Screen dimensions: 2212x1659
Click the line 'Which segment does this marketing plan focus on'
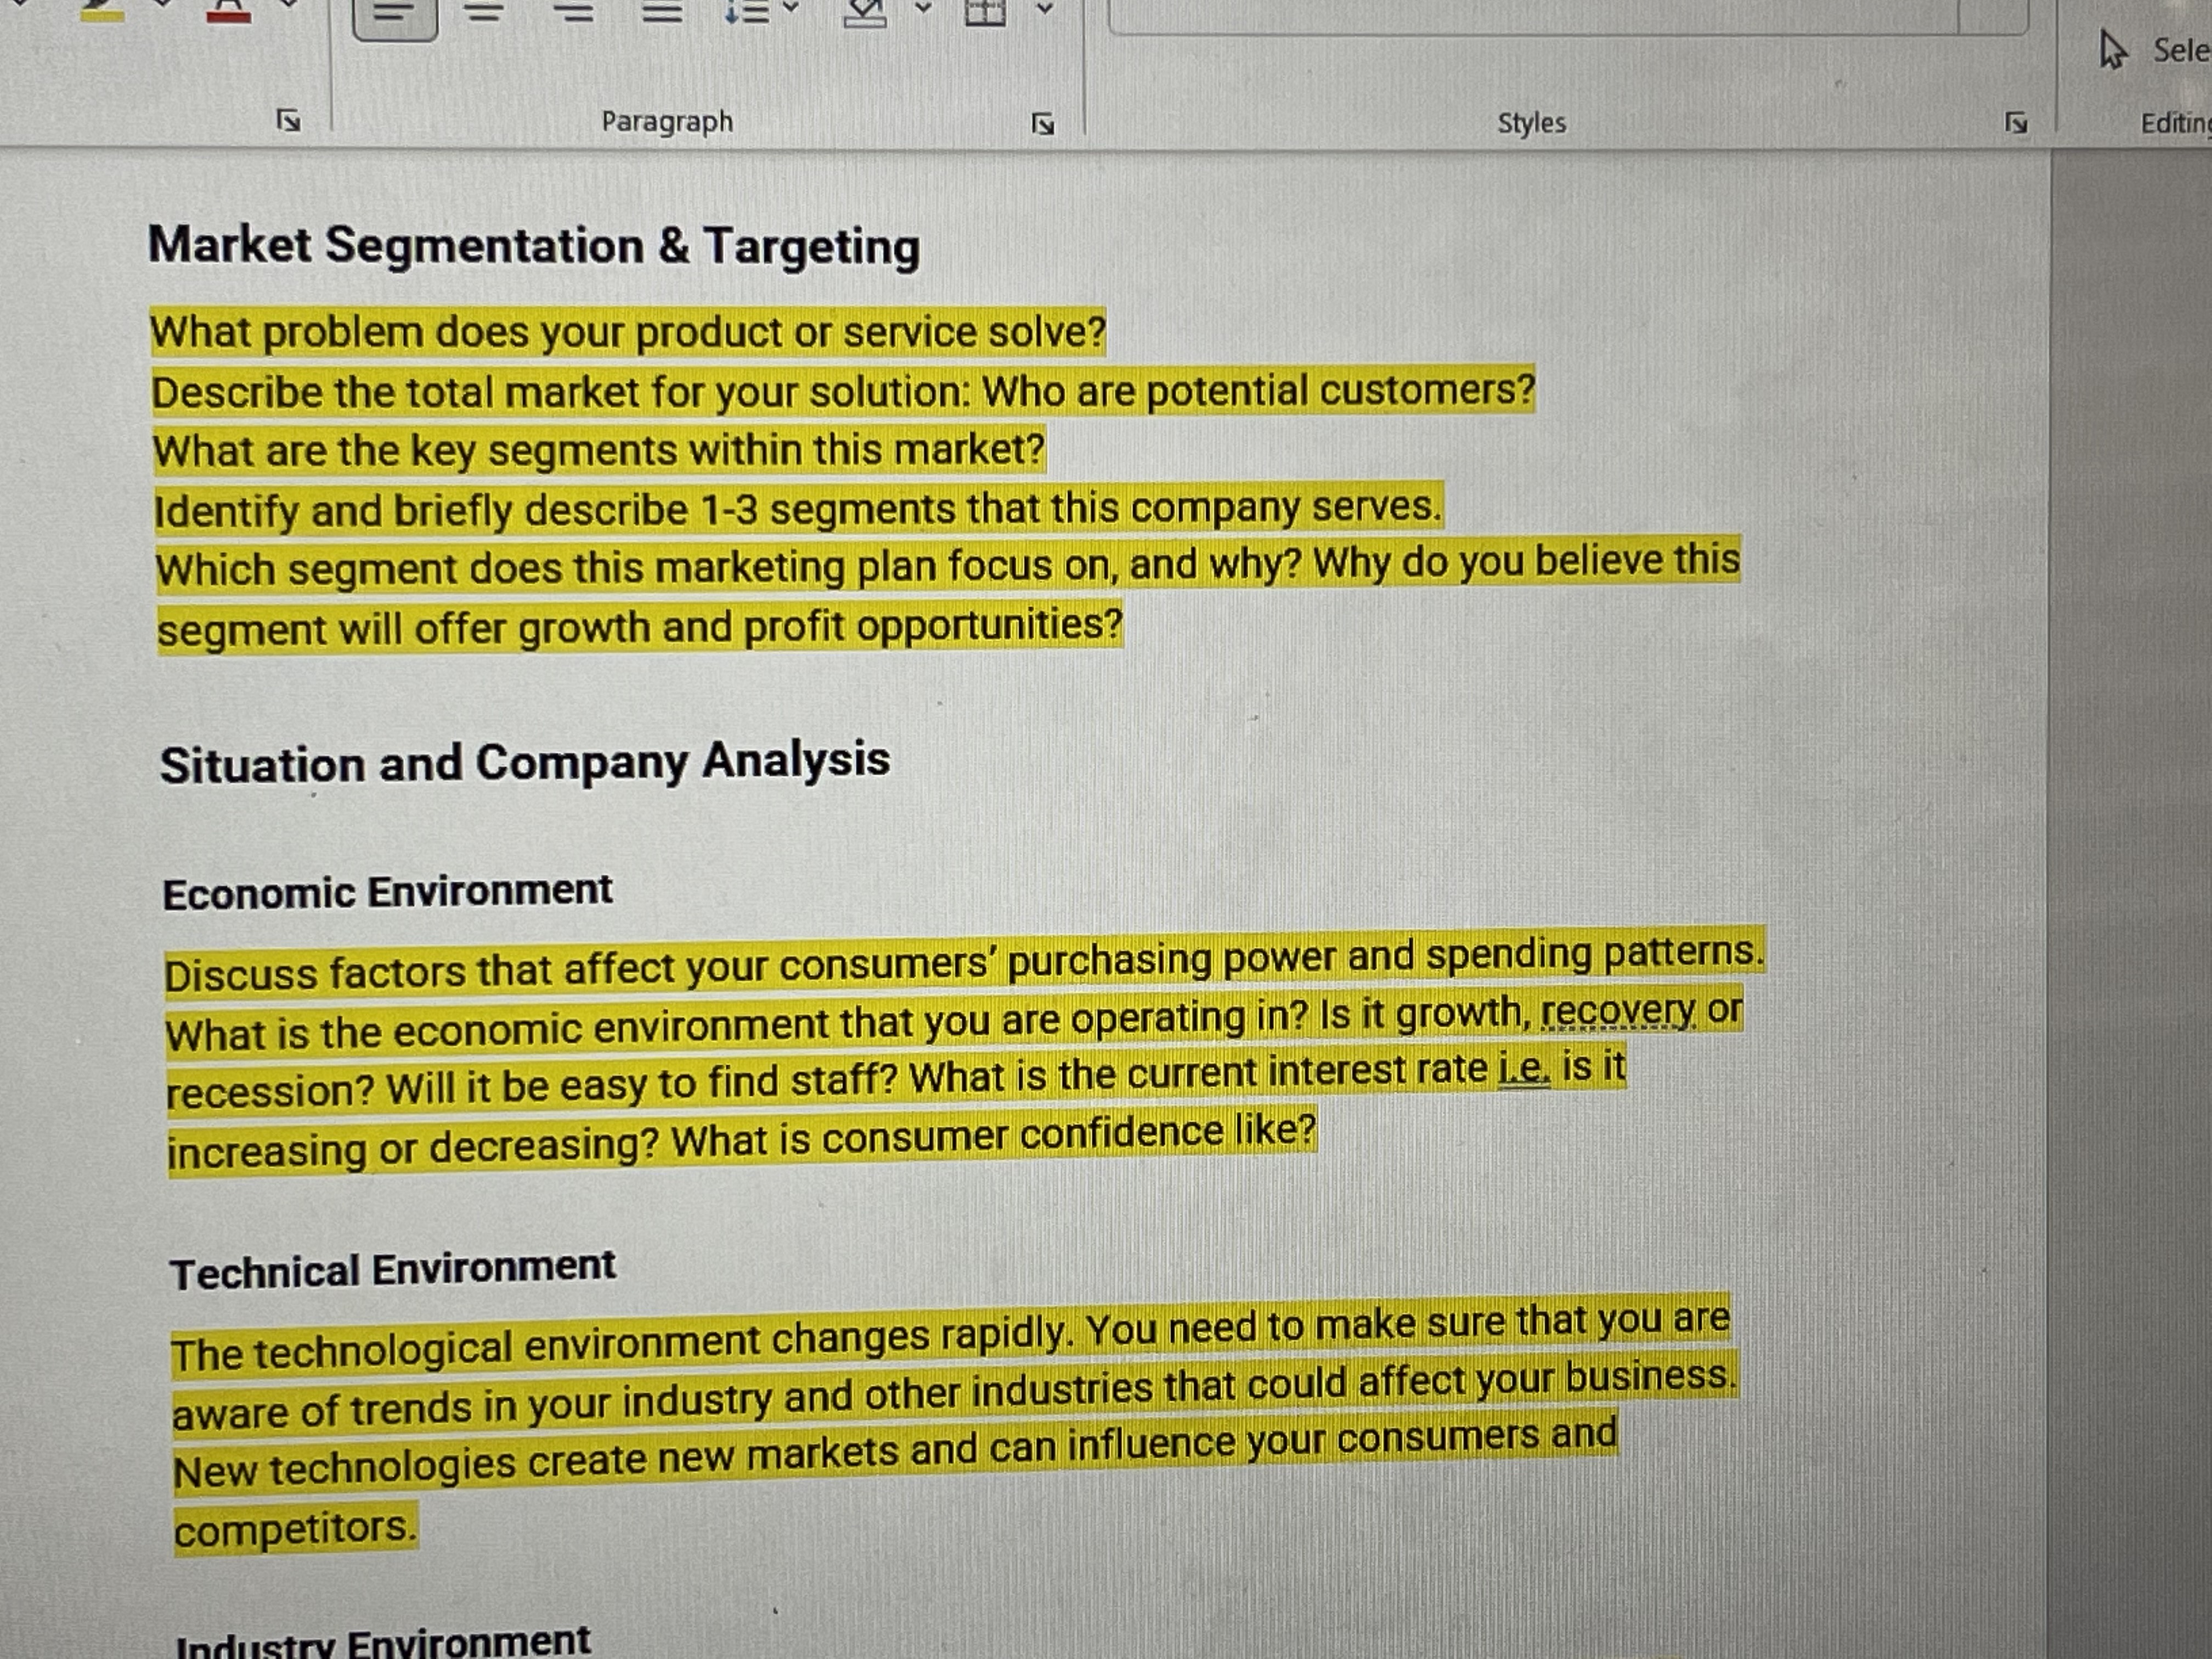(x=948, y=566)
